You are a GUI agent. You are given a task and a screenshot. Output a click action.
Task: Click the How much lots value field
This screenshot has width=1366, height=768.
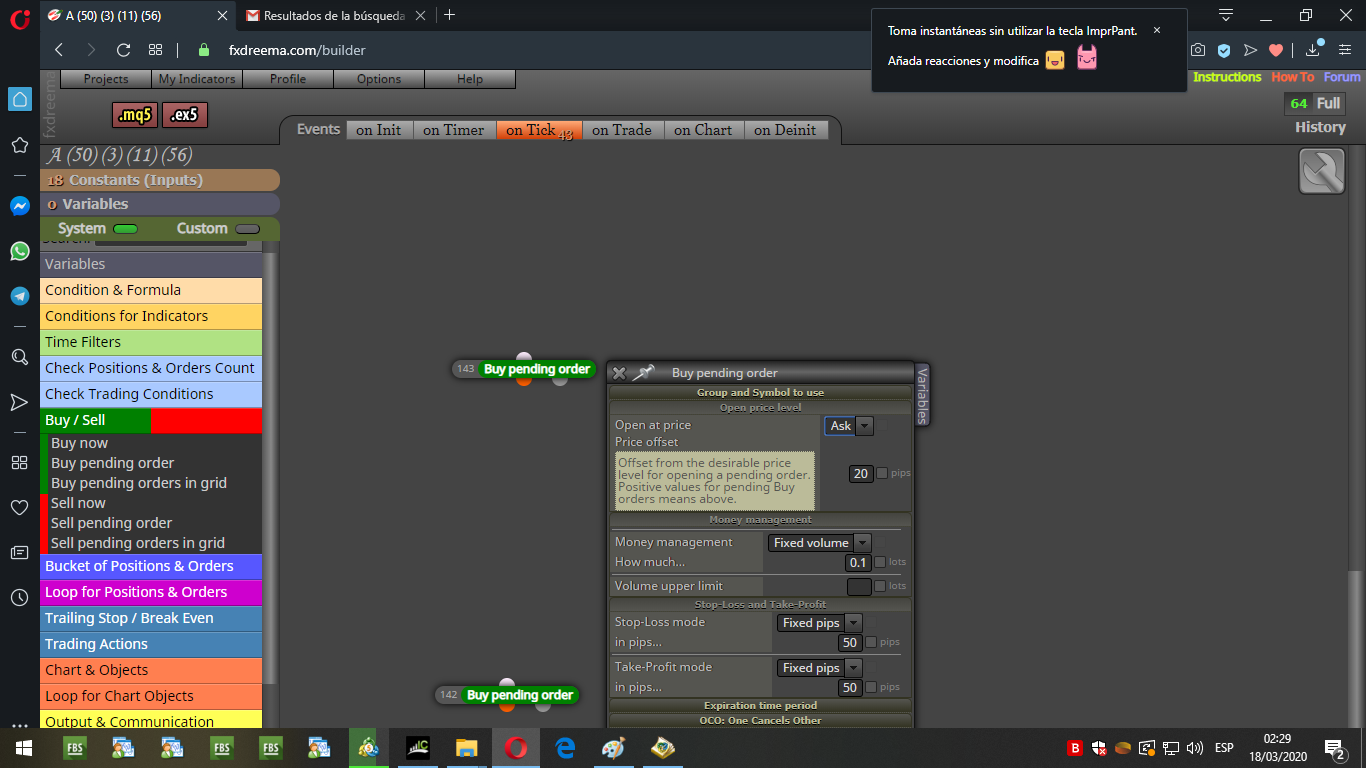pos(858,562)
